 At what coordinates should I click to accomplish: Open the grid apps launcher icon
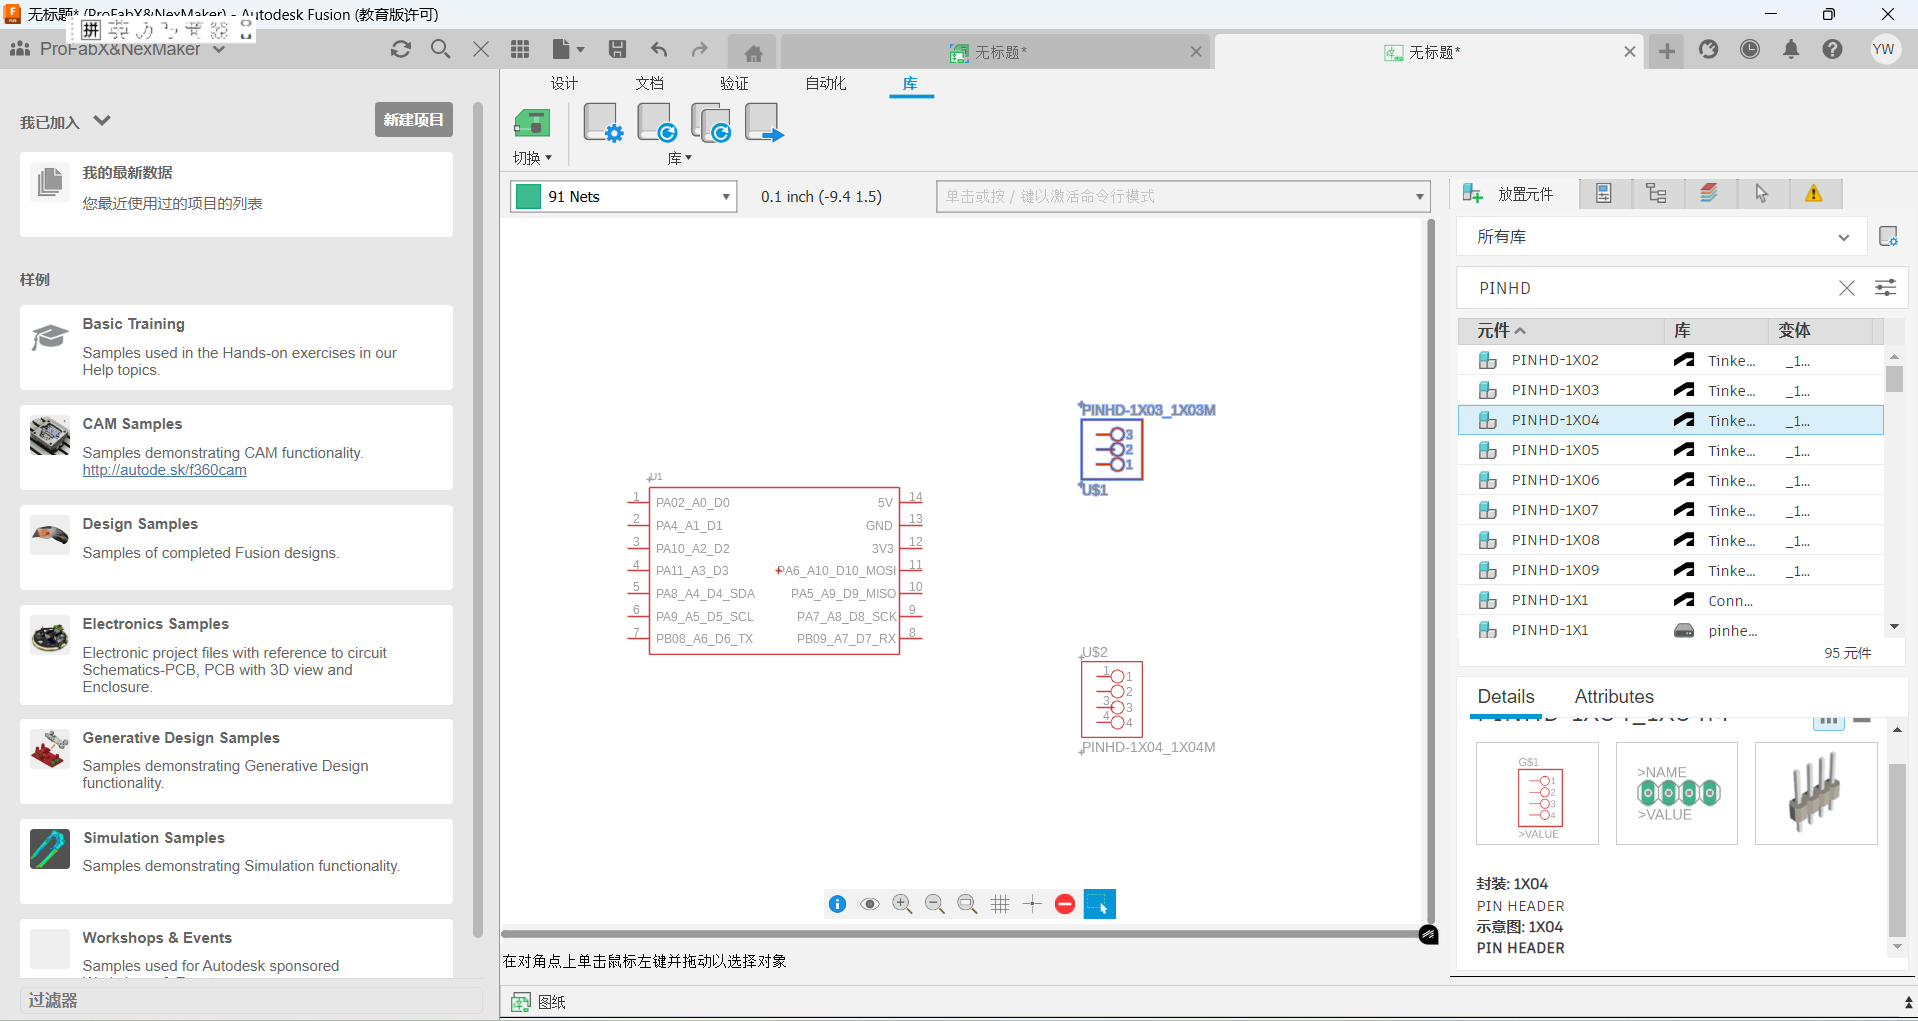point(520,49)
